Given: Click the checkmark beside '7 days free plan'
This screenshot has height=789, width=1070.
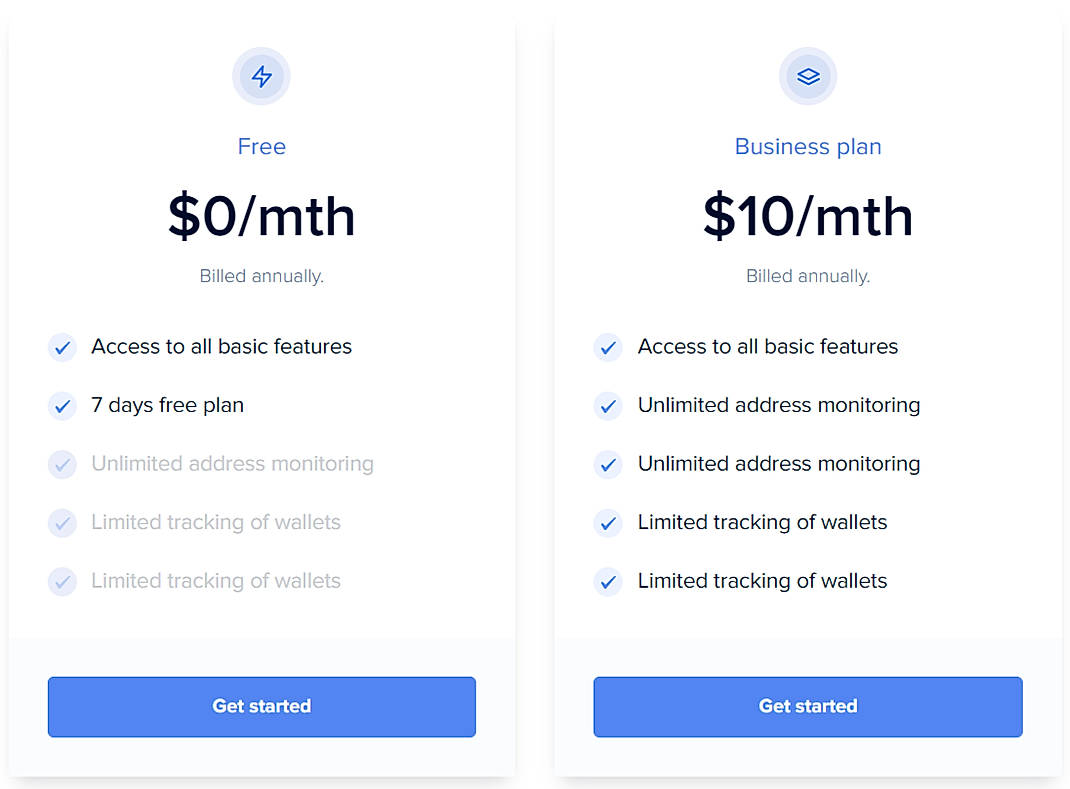Looking at the screenshot, I should (x=62, y=406).
